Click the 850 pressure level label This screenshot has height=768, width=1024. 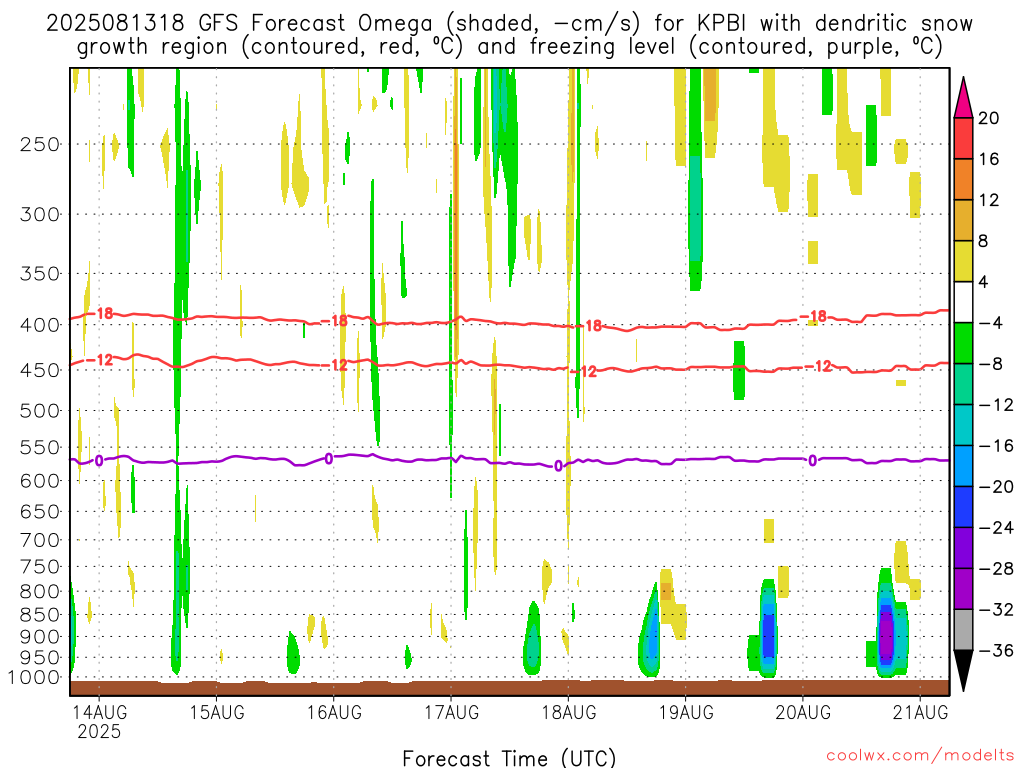click(40, 615)
